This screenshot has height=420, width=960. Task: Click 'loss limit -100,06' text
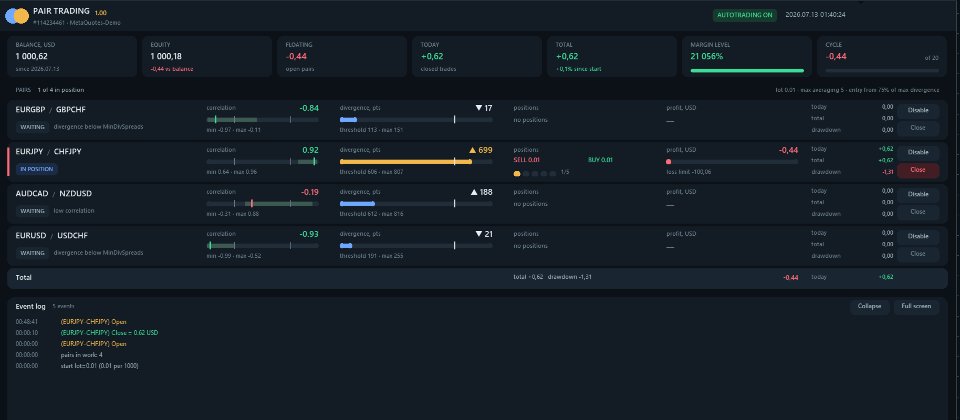click(x=689, y=172)
